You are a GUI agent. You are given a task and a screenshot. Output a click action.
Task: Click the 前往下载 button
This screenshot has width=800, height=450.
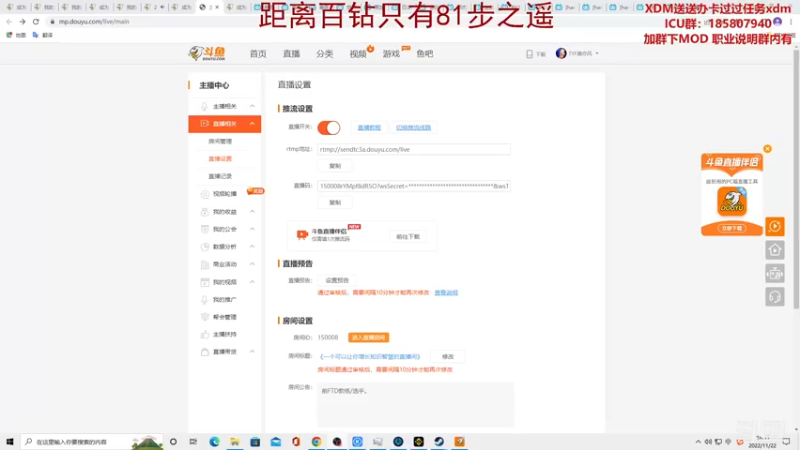click(408, 237)
